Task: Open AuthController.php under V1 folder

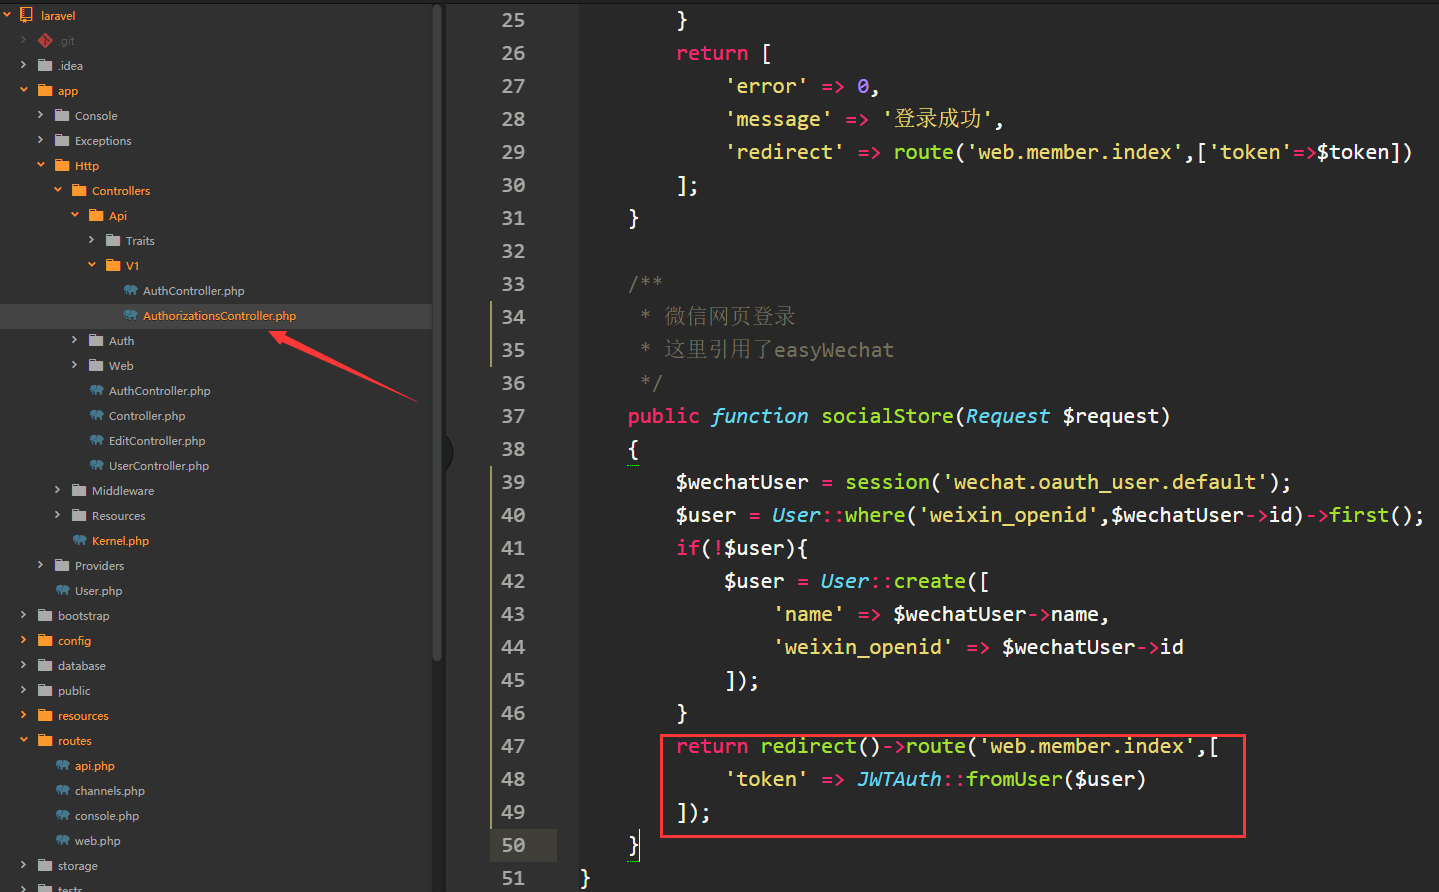Action: 193,290
